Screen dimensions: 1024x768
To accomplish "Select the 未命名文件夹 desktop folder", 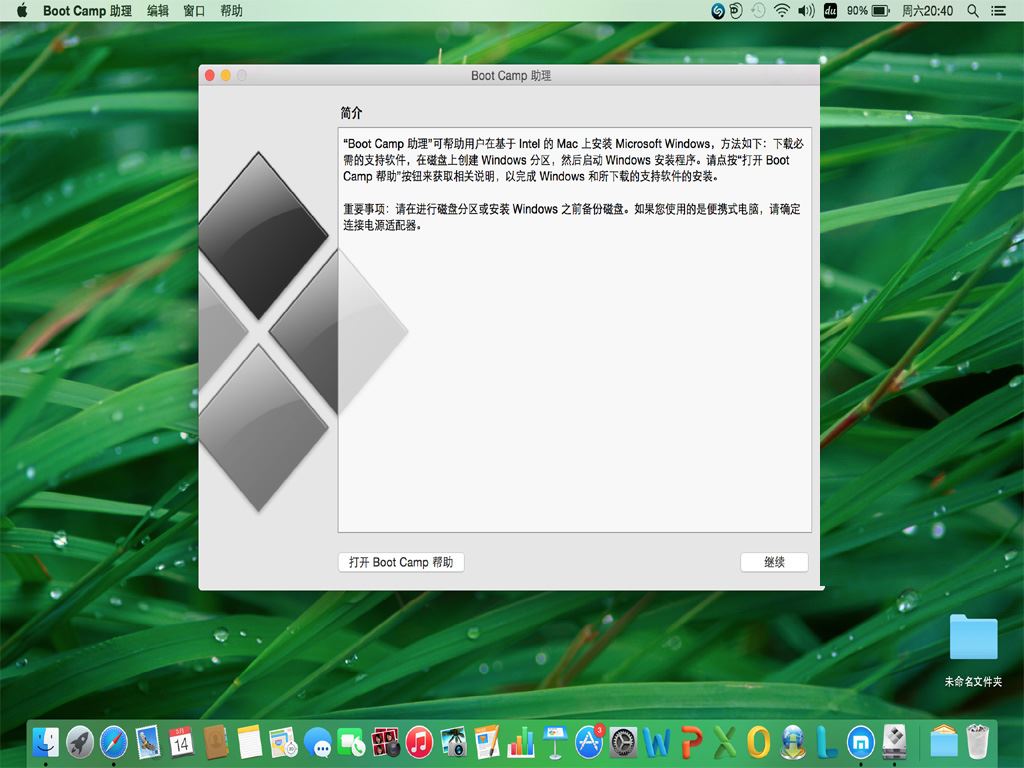I will (x=973, y=650).
